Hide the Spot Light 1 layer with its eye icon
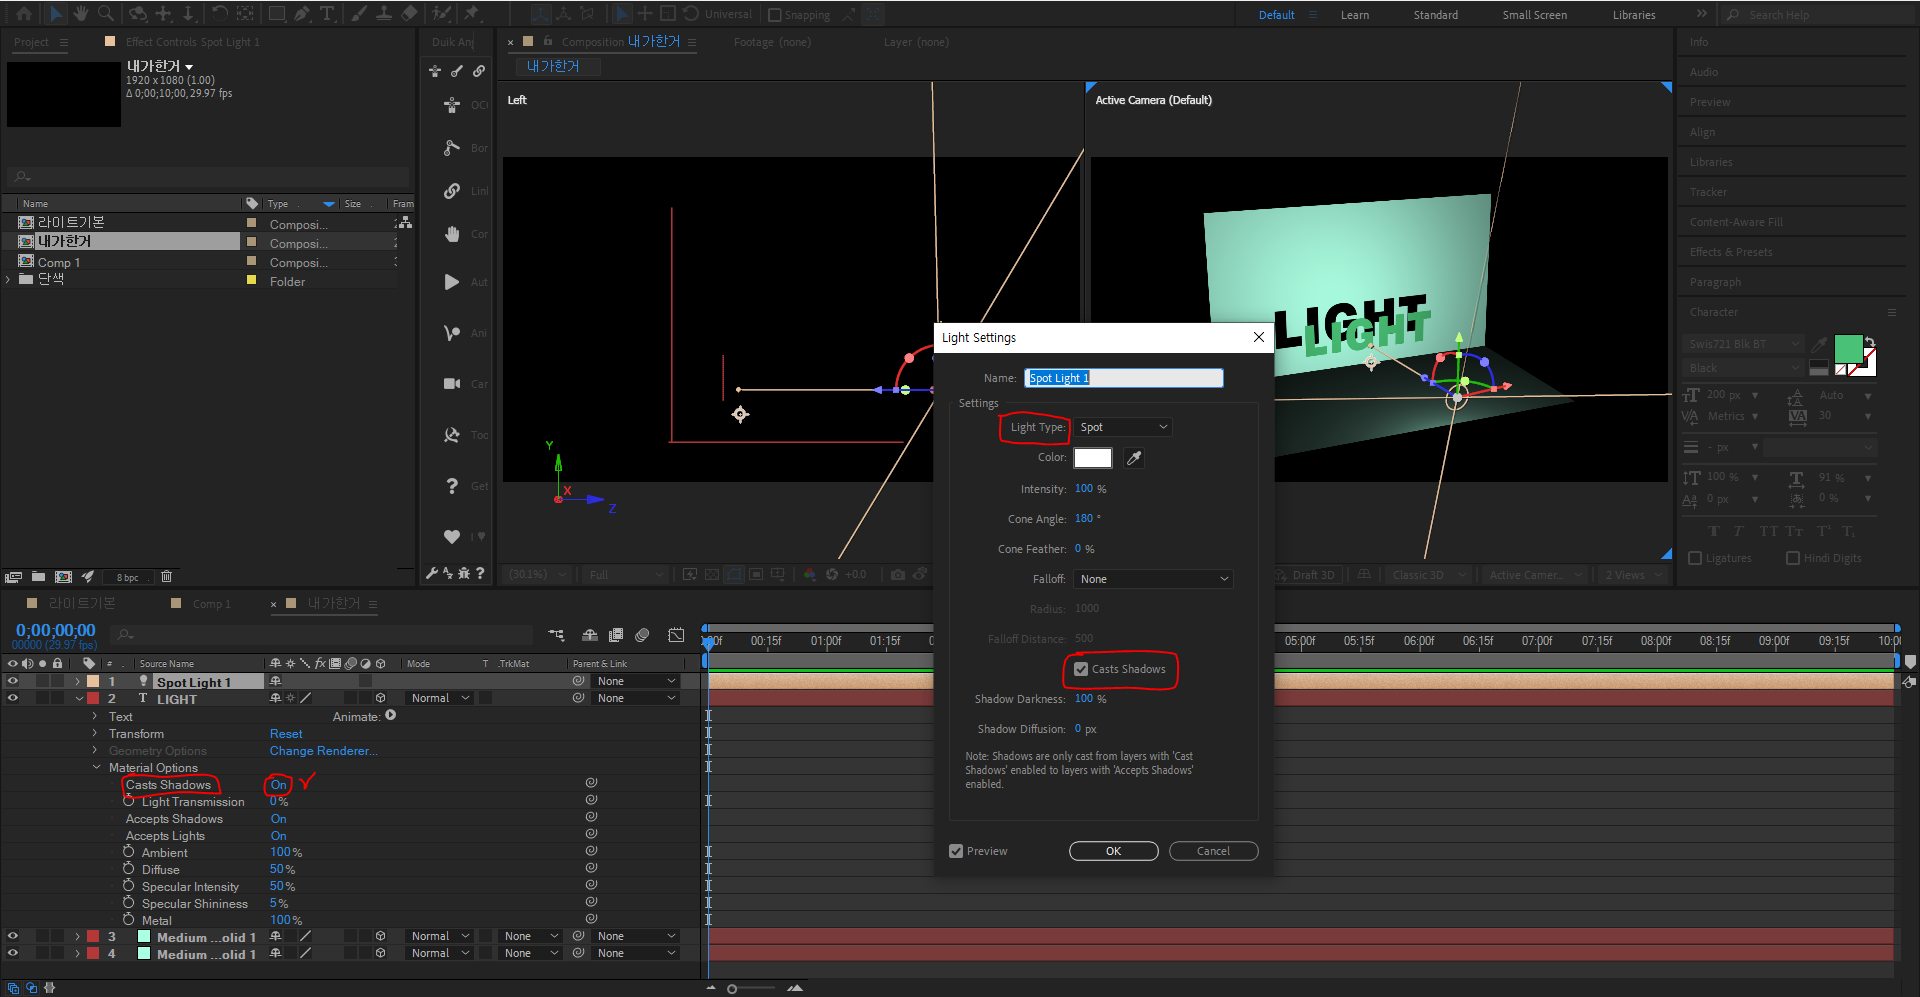 [x=13, y=681]
